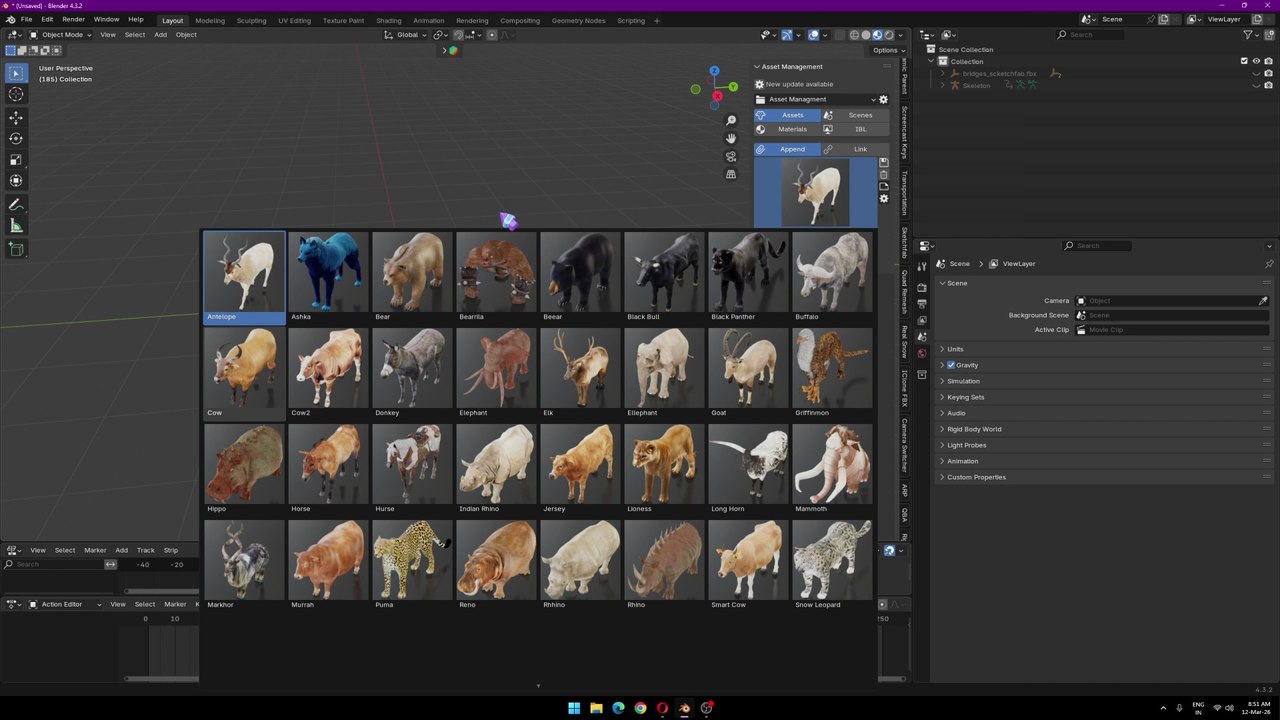Open the Asset Managment library dropdown
Image resolution: width=1280 pixels, height=720 pixels.
pyautogui.click(x=815, y=99)
